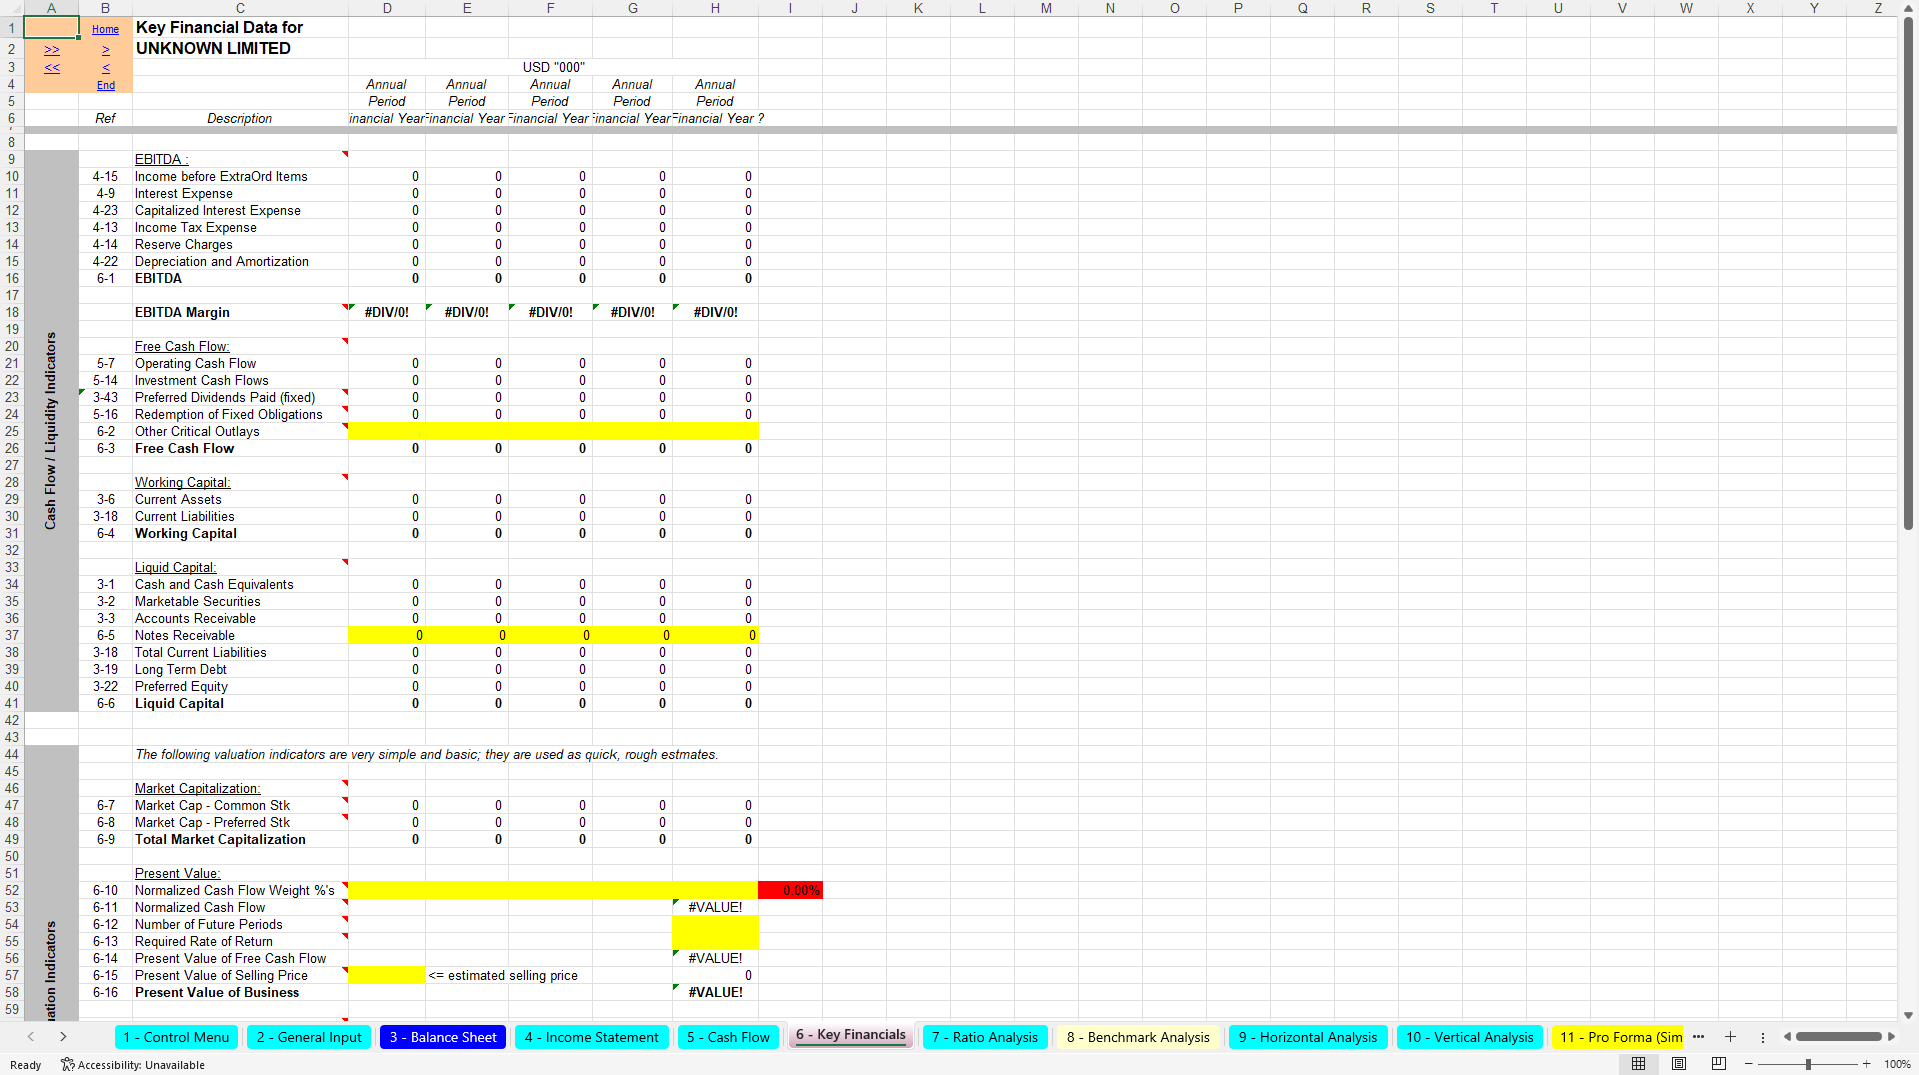
Task: Click the >> navigation link
Action: [x=52, y=50]
